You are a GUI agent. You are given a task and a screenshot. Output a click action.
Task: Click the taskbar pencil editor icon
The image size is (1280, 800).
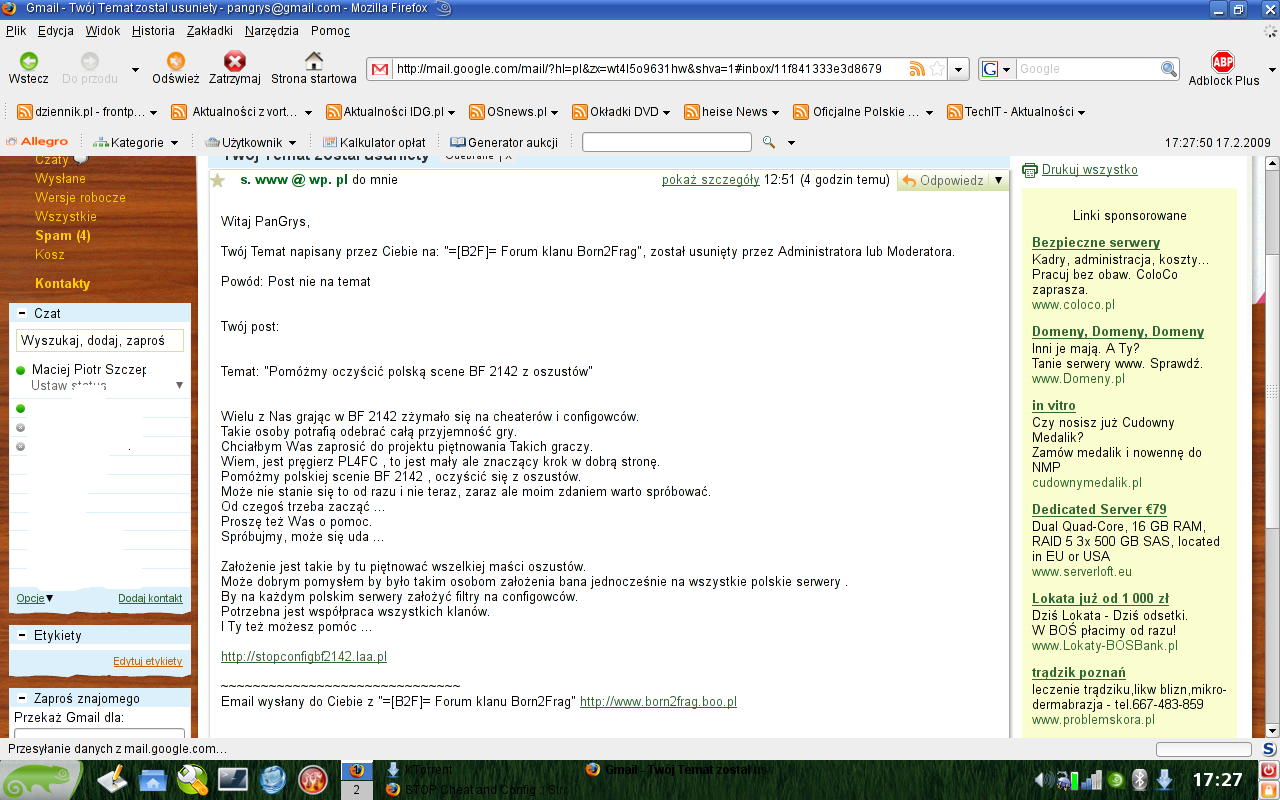(x=112, y=780)
